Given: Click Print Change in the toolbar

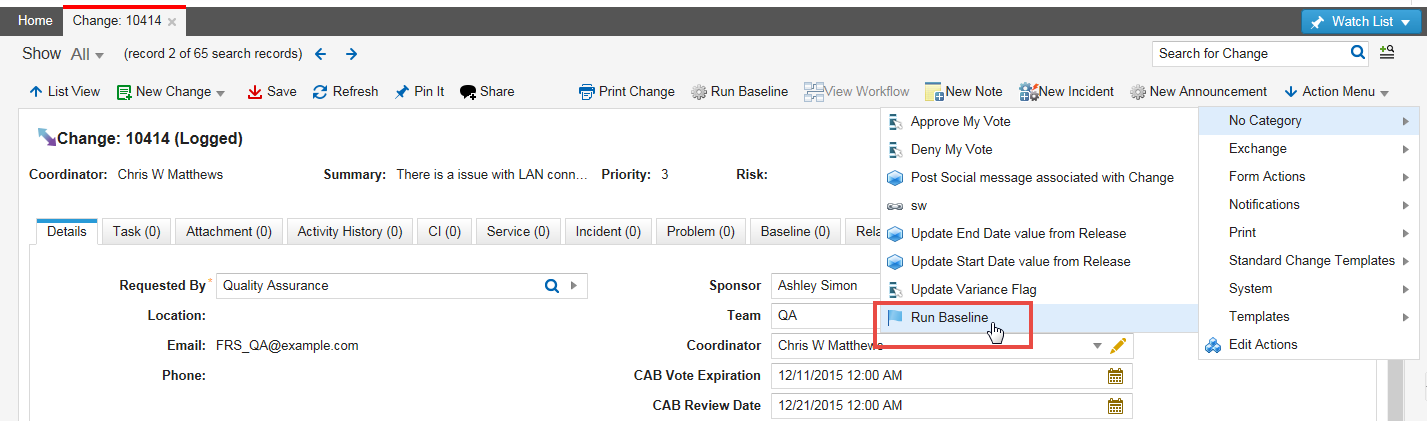Looking at the screenshot, I should 627,92.
